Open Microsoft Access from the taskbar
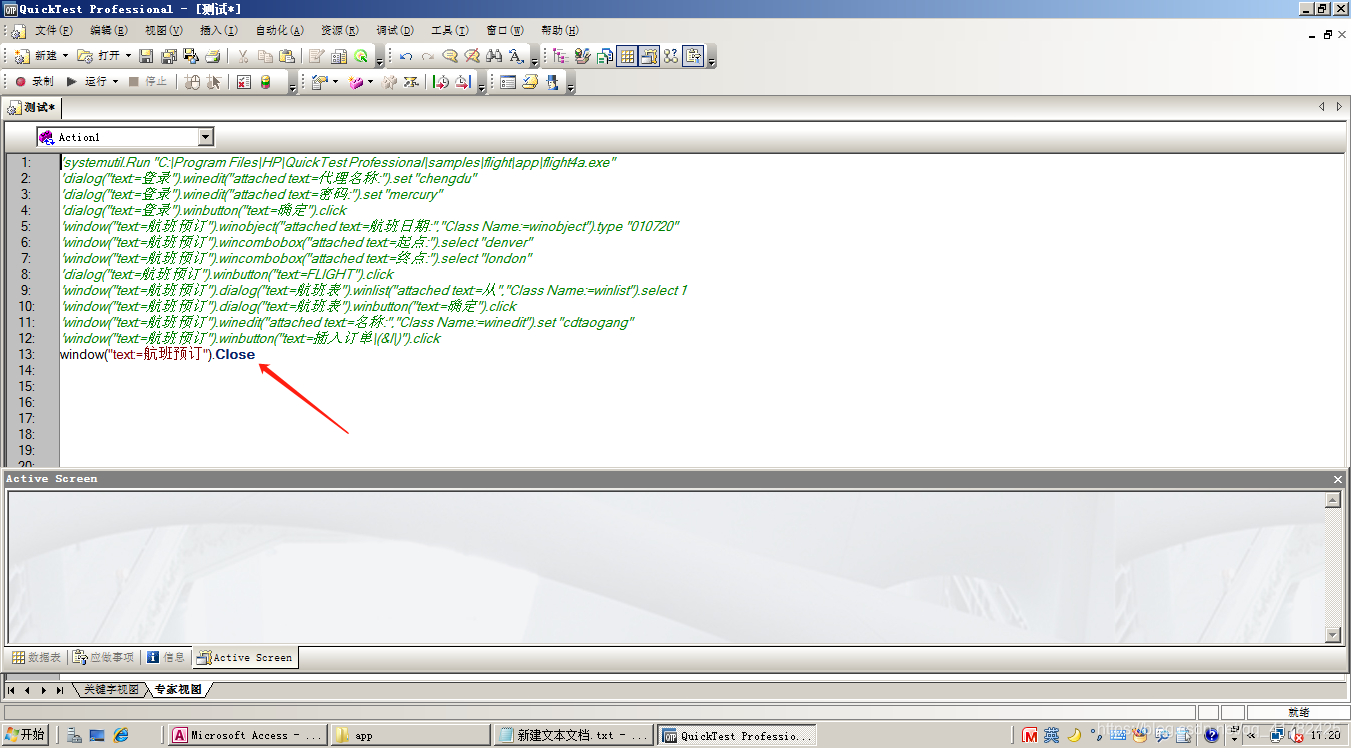 tap(246, 735)
